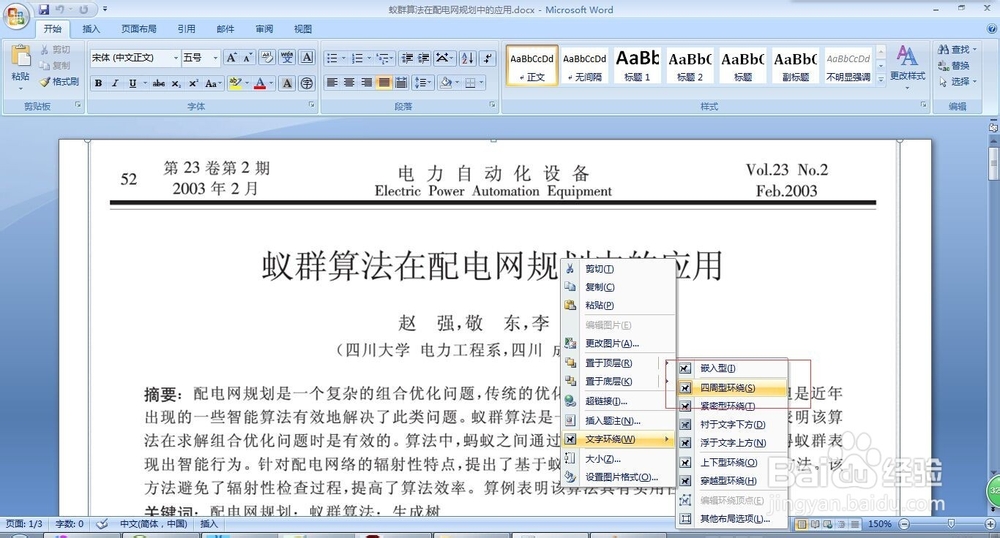Open Select (选择) dropdown in editing group
This screenshot has width=1000, height=538.
[957, 82]
